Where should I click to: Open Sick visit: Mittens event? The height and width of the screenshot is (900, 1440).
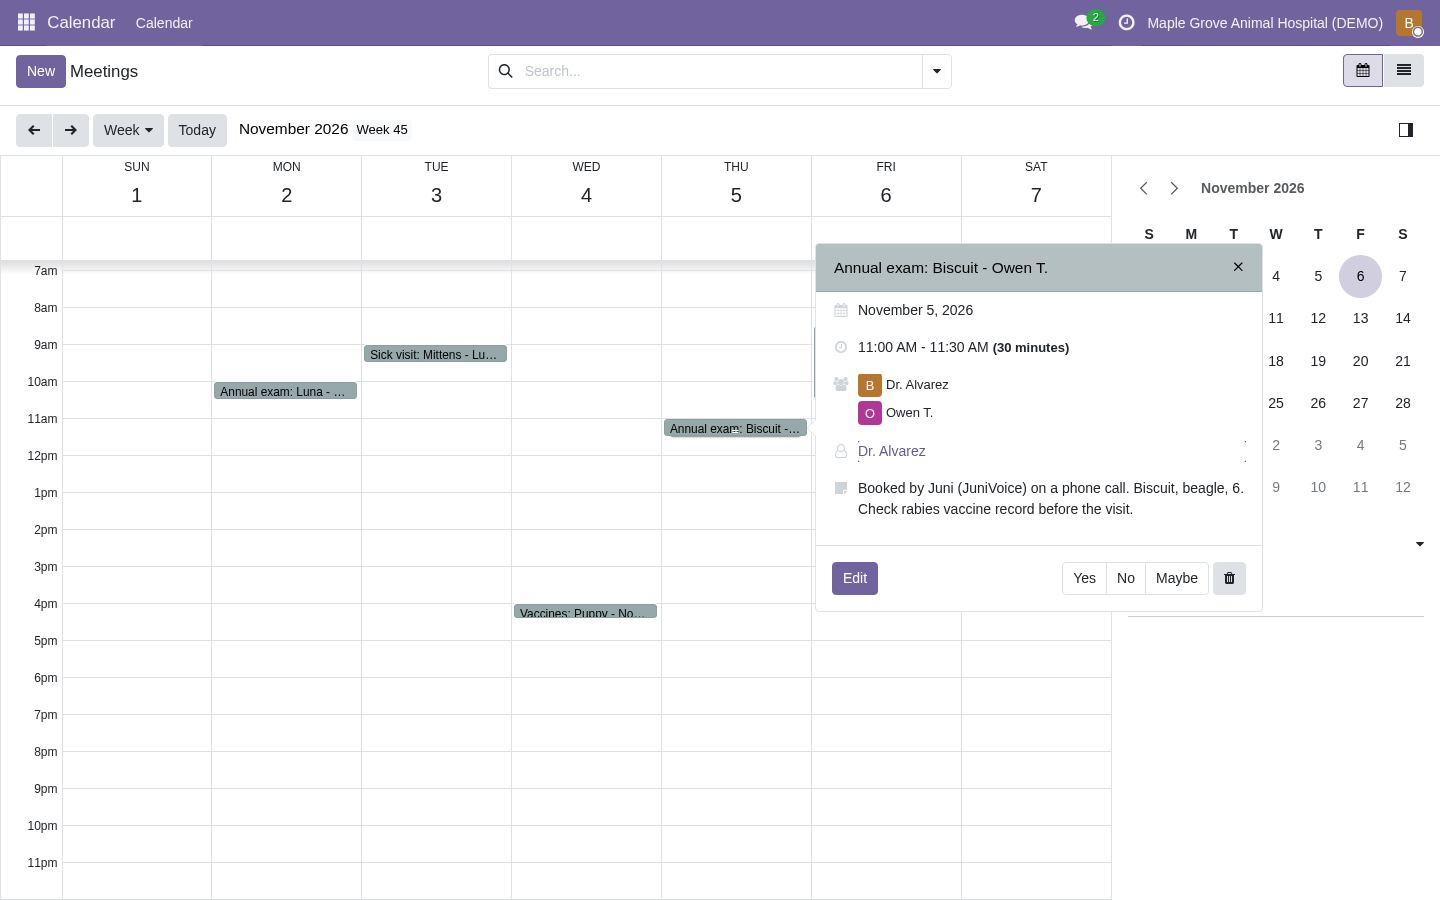point(435,354)
